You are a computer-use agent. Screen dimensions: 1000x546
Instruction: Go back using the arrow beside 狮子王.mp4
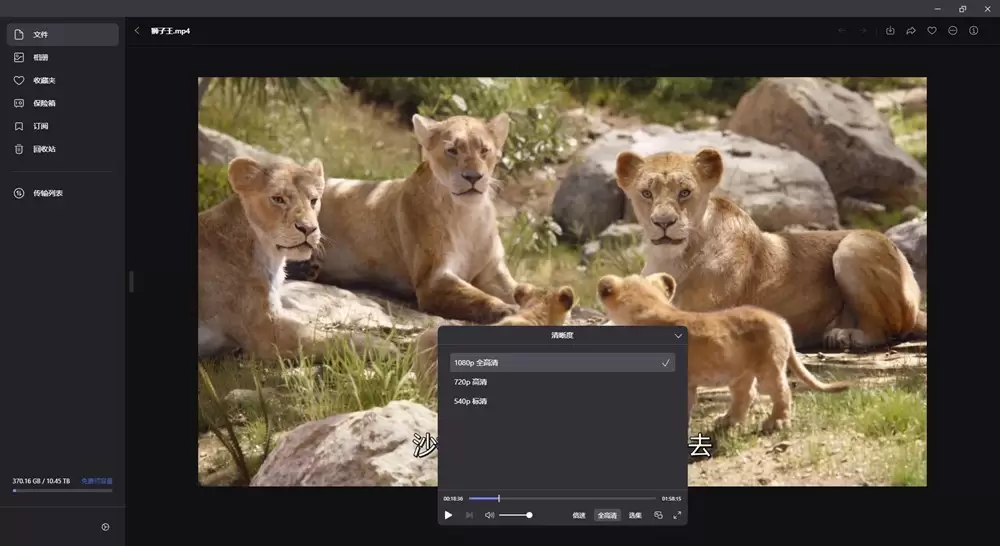point(136,31)
